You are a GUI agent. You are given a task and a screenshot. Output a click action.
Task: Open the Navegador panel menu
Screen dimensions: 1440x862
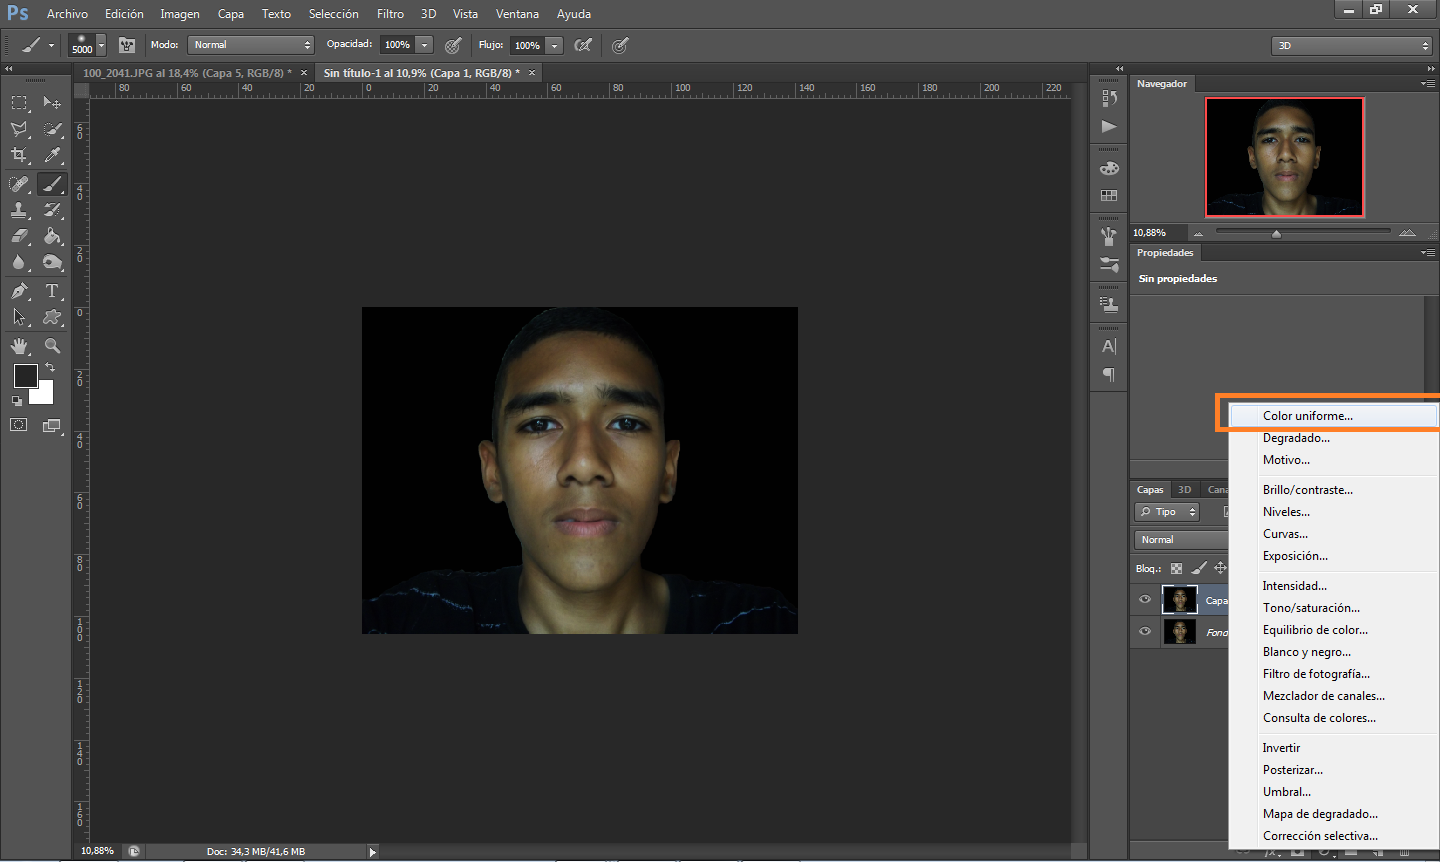coord(1427,84)
